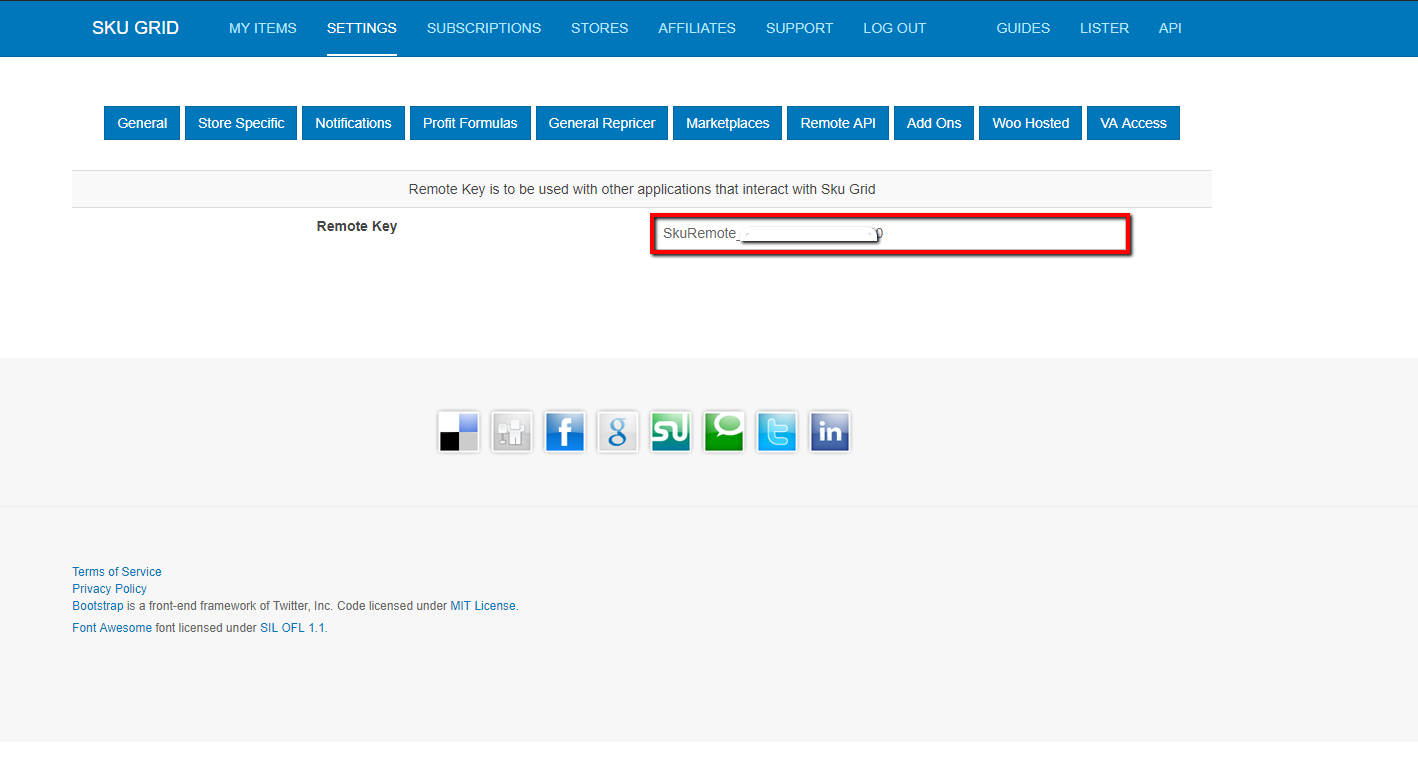Share on LinkedIn icon
Viewport: 1418px width, 760px height.
coord(830,432)
